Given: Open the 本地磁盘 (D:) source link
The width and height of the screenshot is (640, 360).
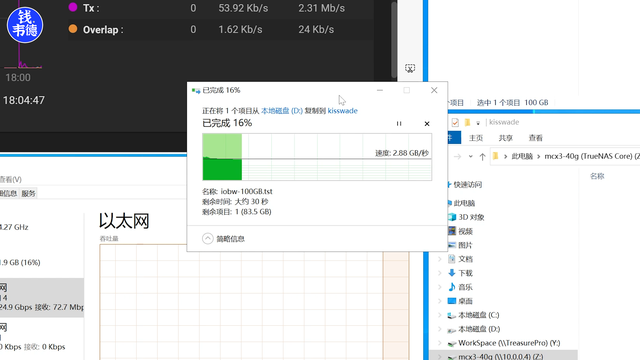Looking at the screenshot, I should point(282,111).
